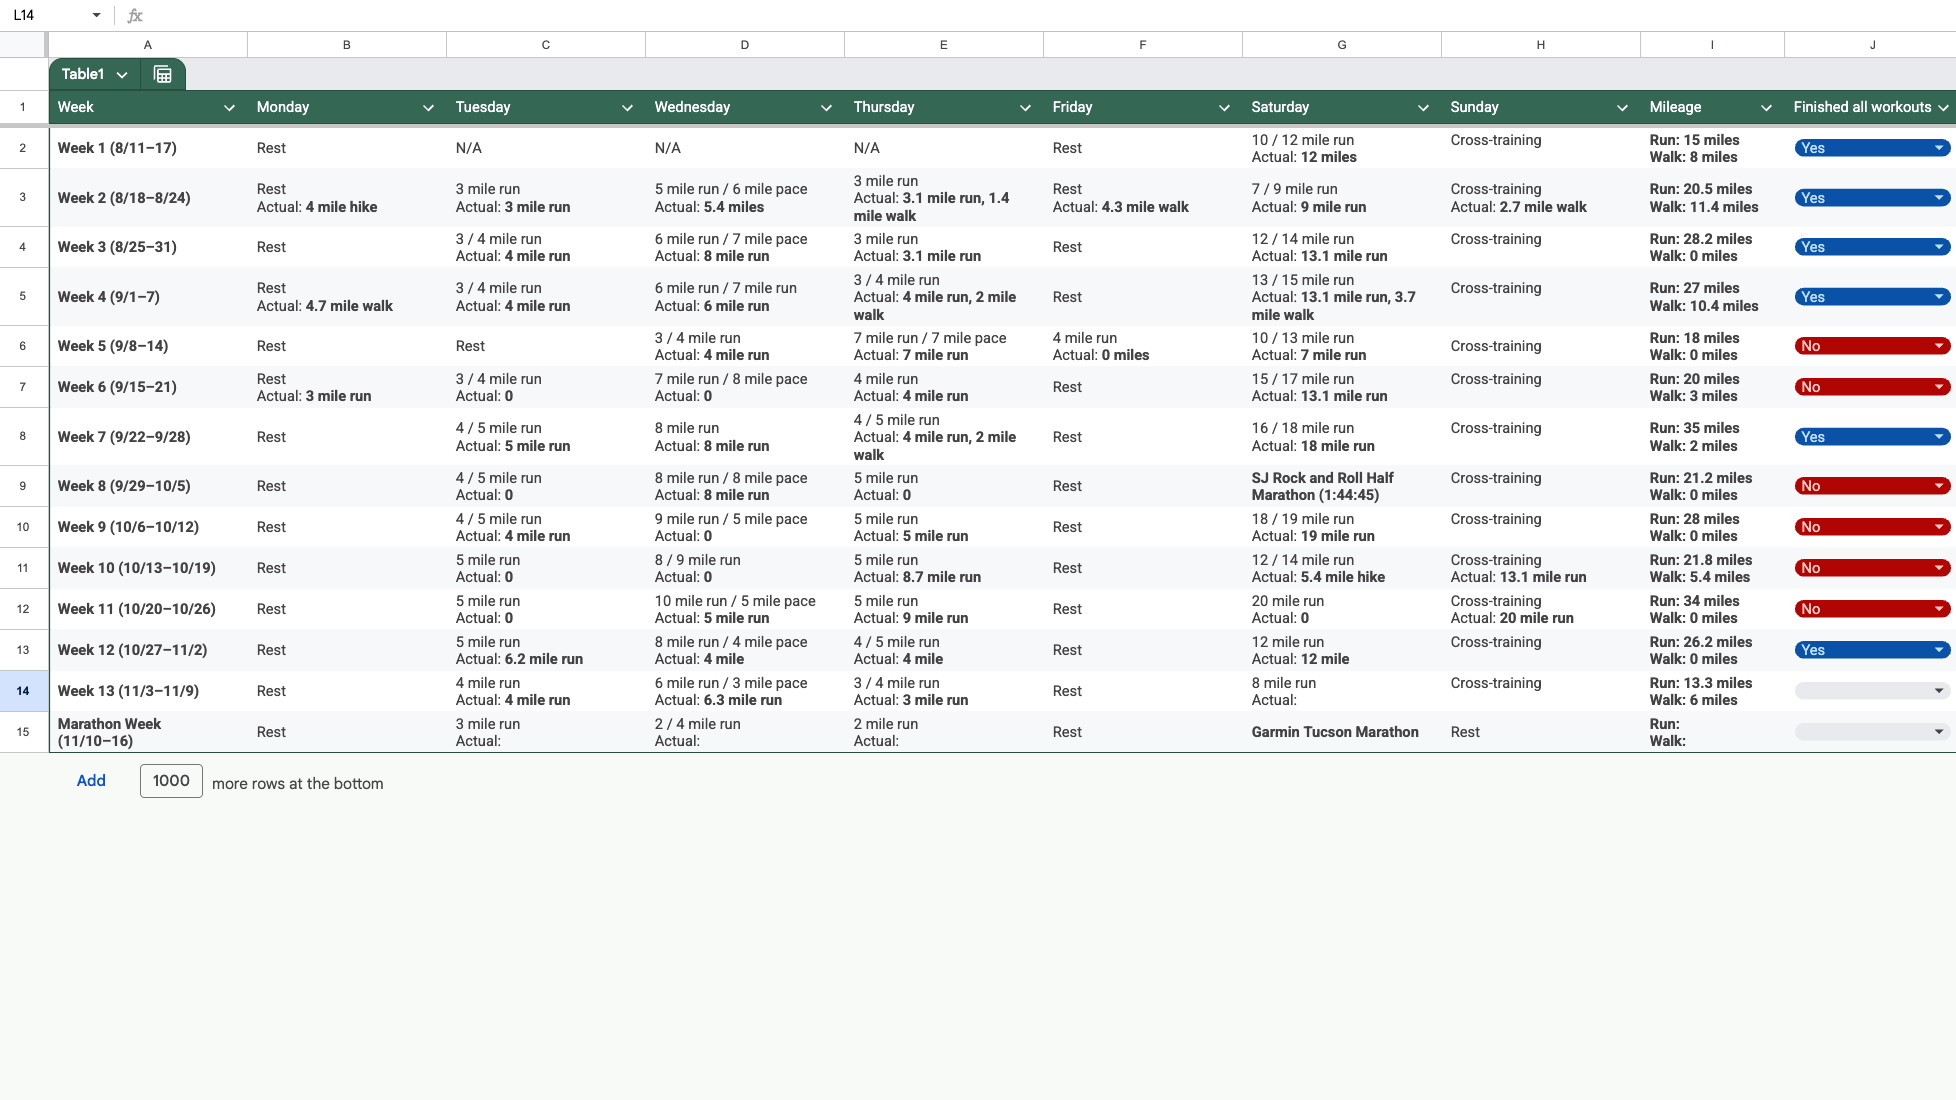Click the 1000 rows input field
The image size is (1956, 1100).
170,780
